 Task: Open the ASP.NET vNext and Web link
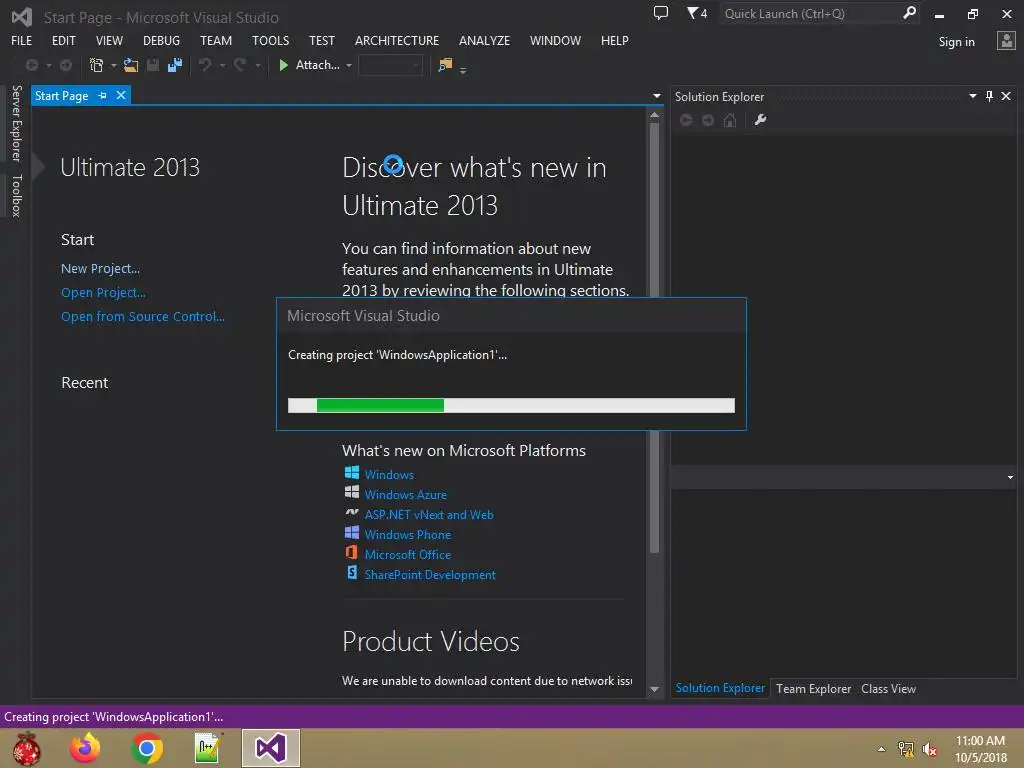pyautogui.click(x=429, y=515)
